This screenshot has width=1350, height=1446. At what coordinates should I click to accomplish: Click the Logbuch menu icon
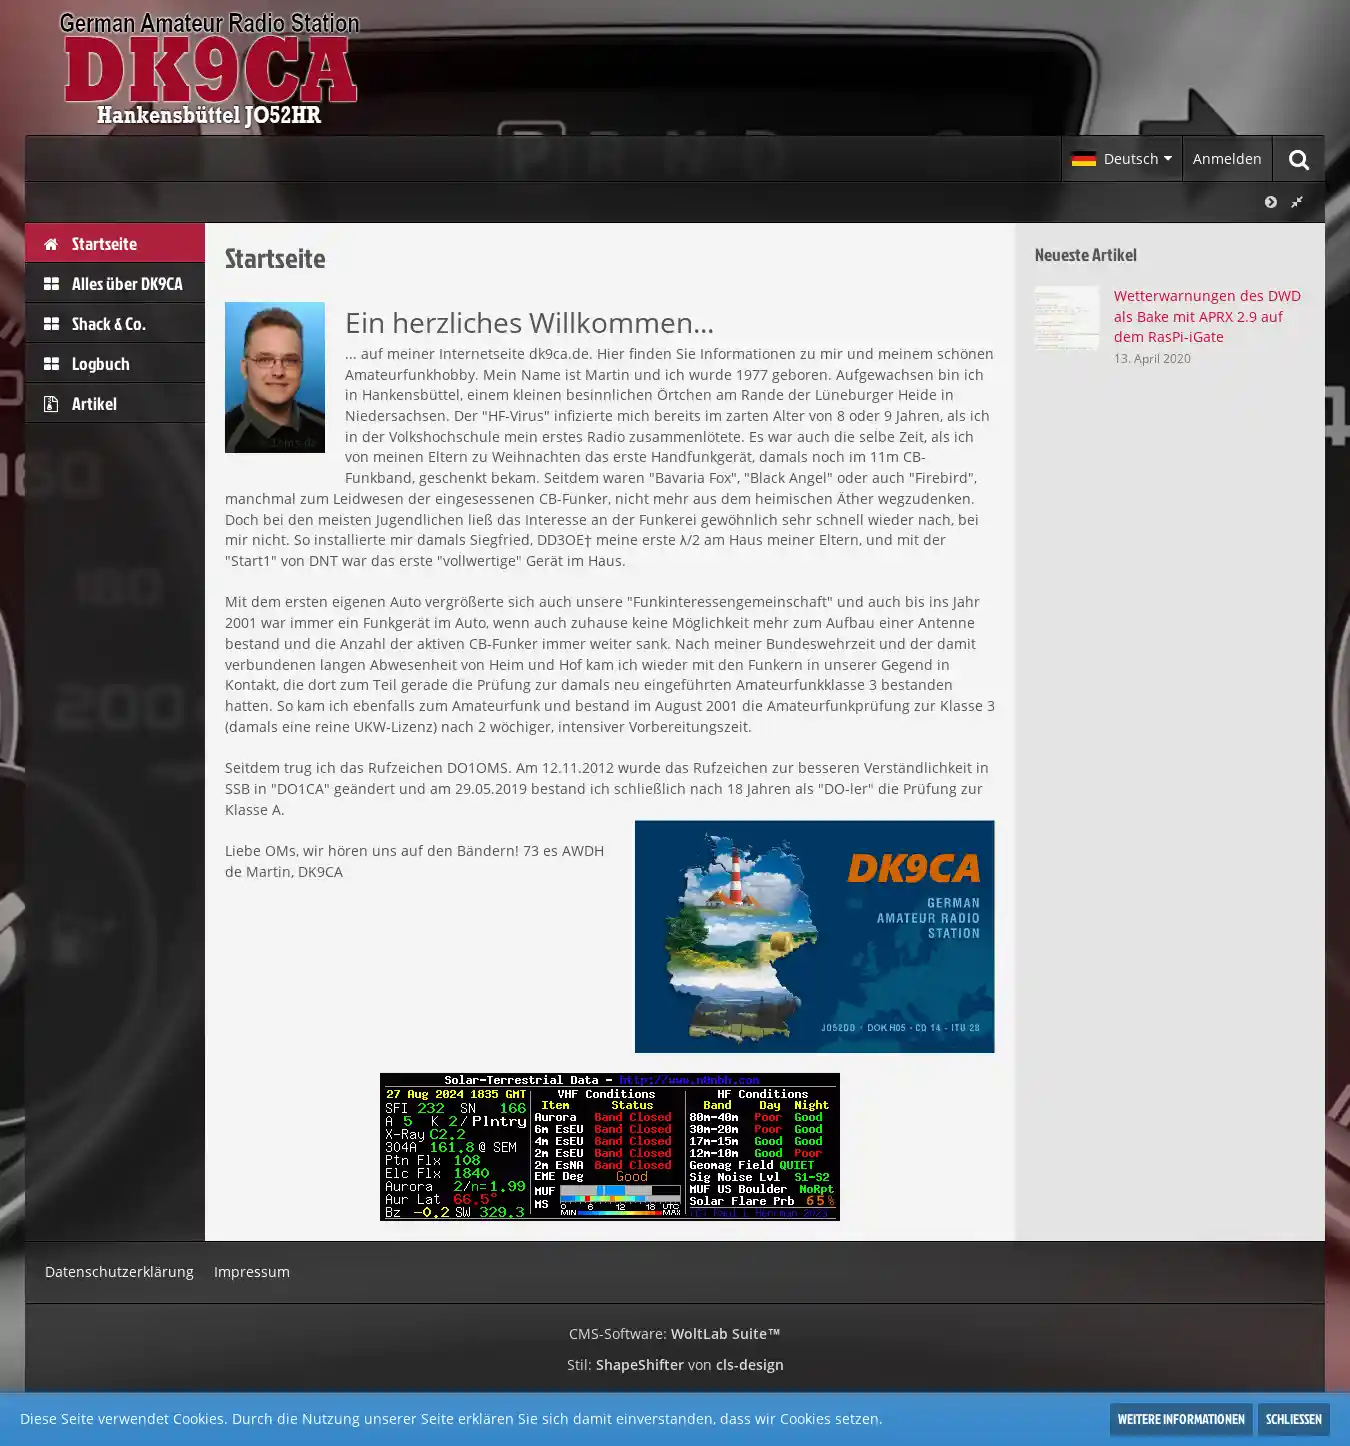coord(51,364)
